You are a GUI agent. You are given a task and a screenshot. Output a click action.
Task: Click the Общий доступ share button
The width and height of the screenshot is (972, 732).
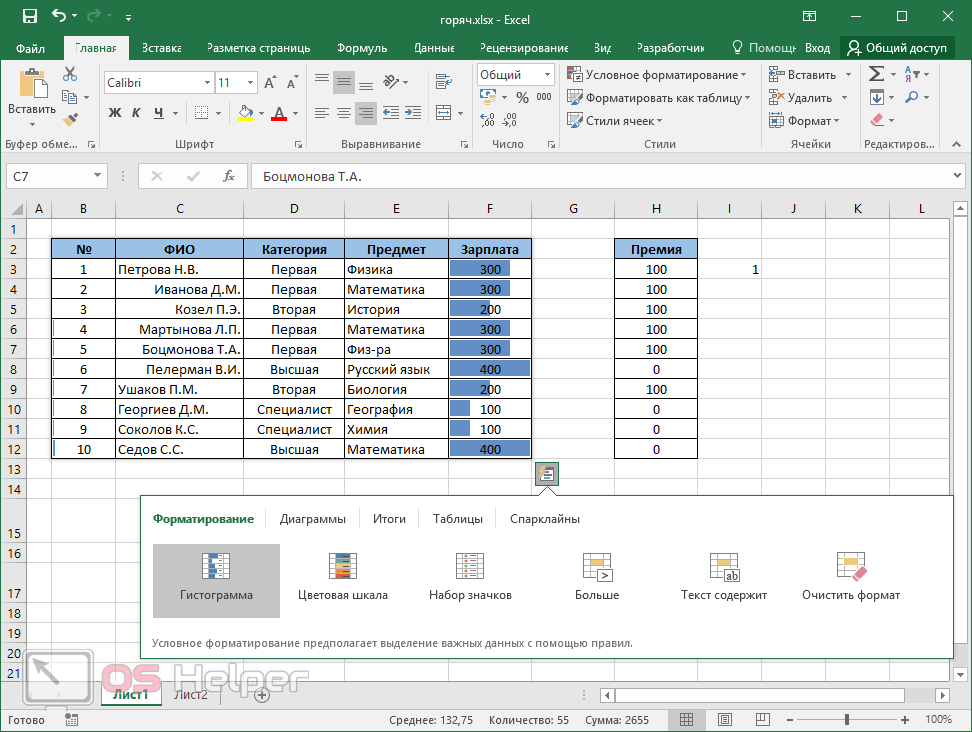(x=896, y=47)
